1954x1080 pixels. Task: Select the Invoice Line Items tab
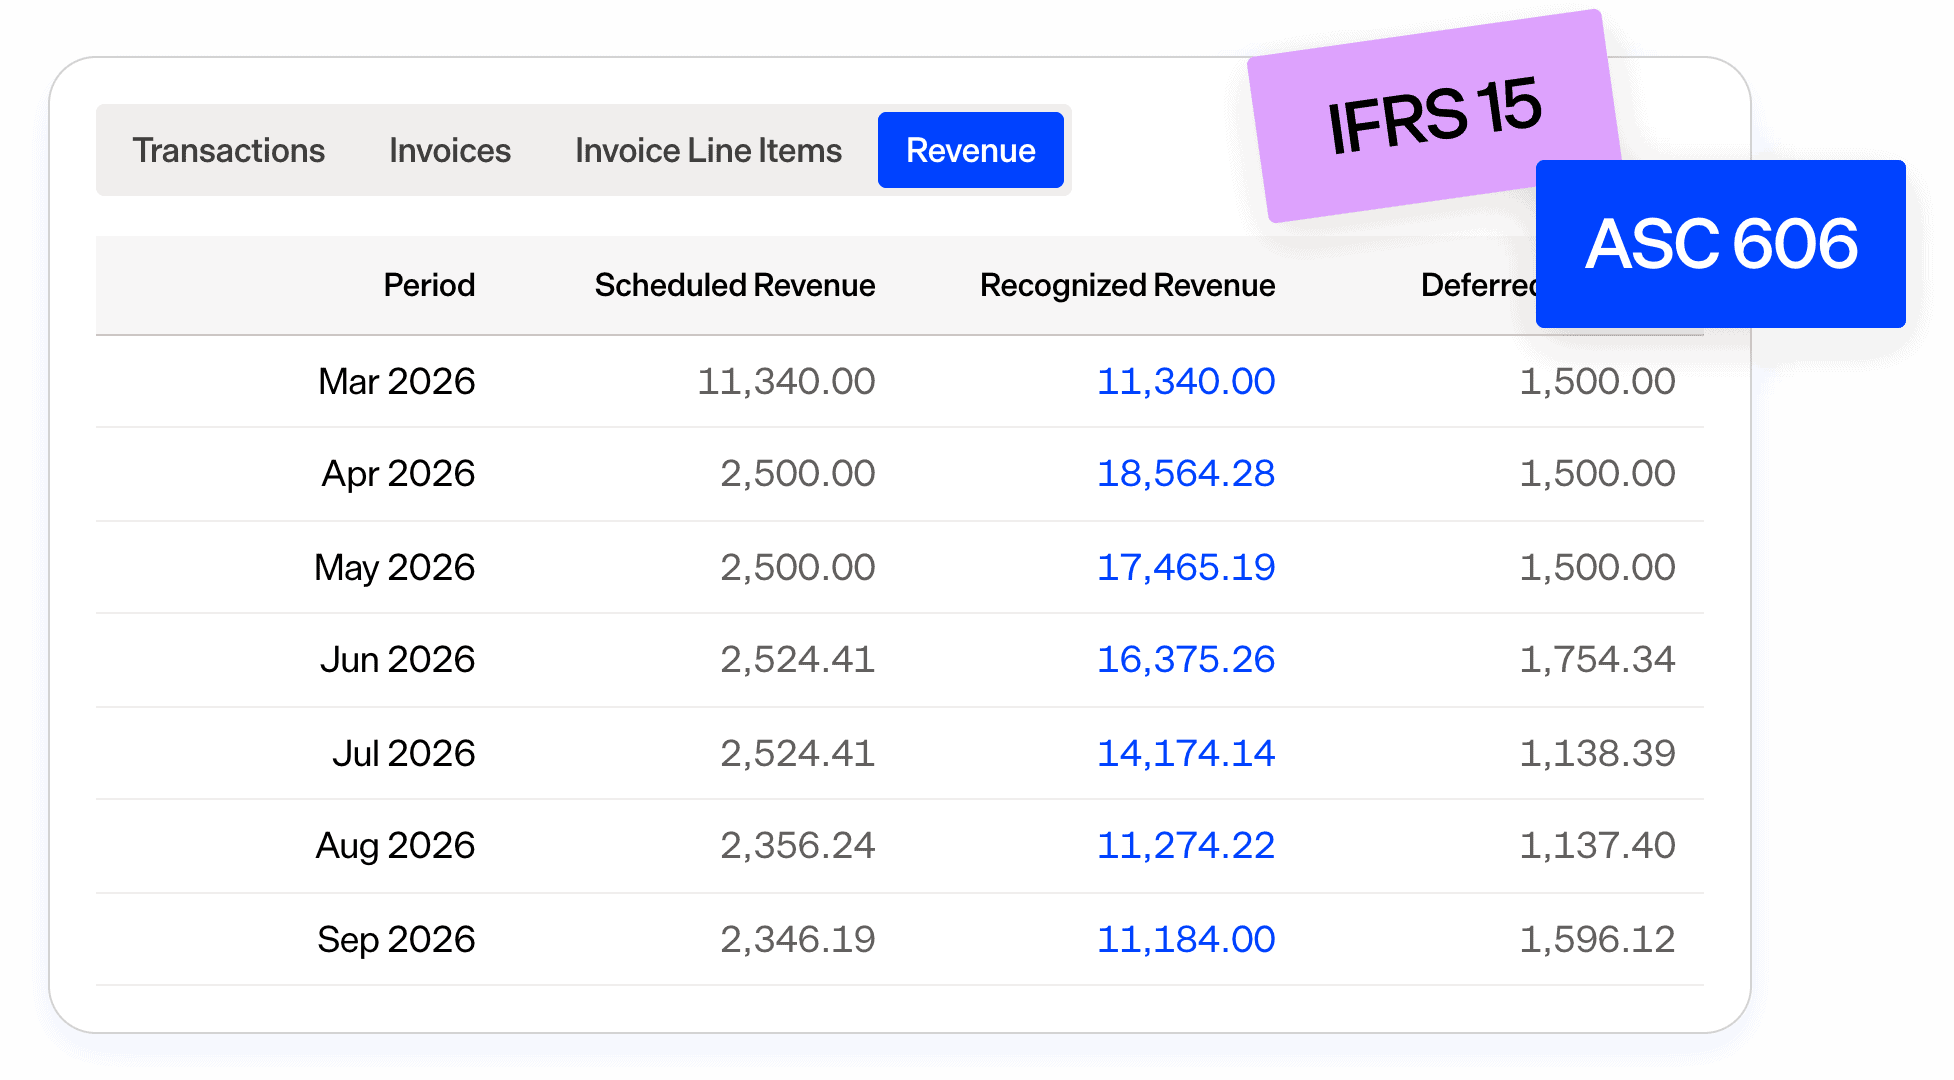click(708, 150)
